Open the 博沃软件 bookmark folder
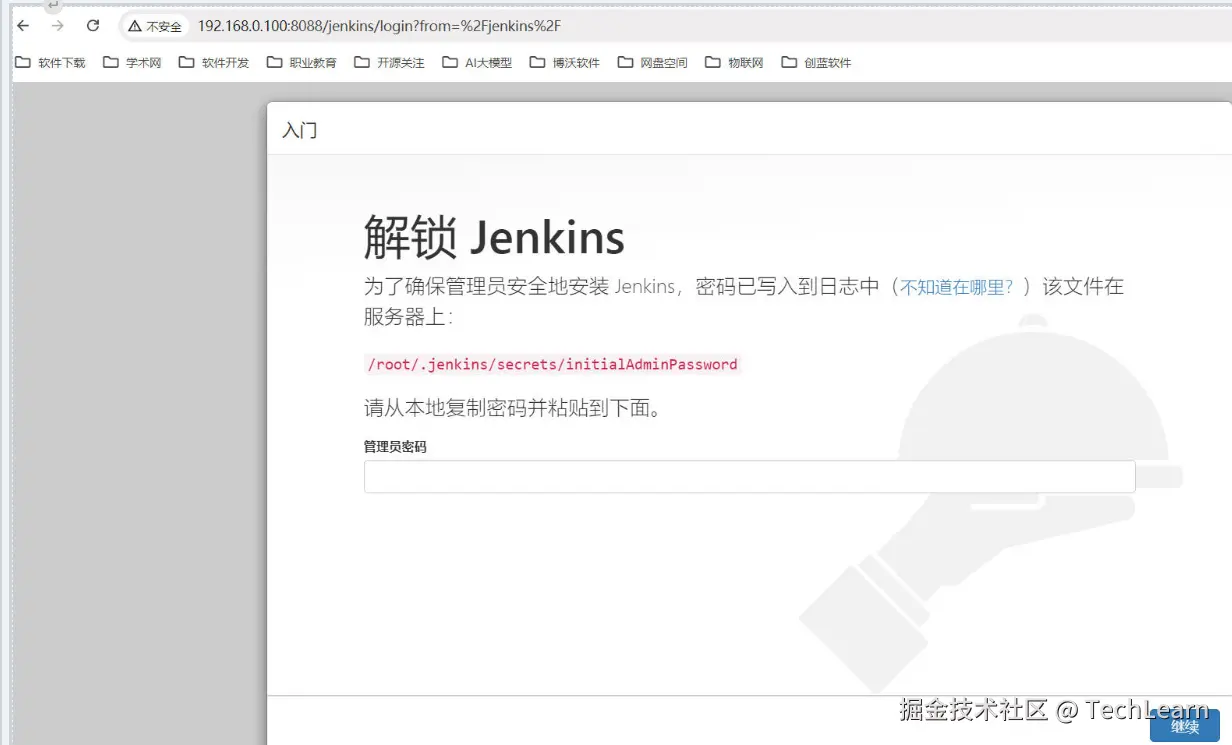 [x=565, y=62]
